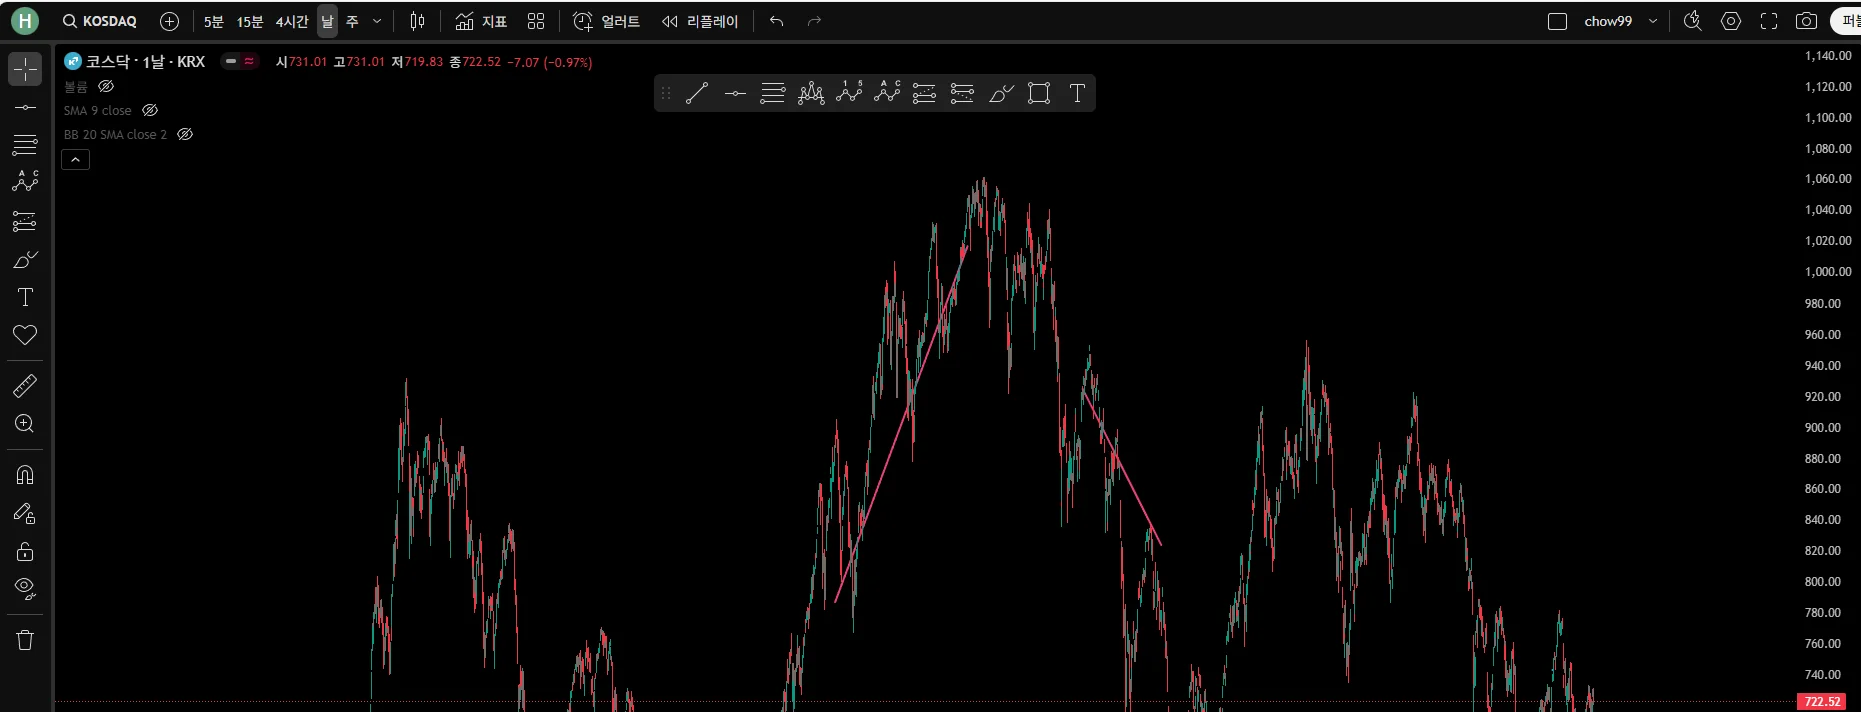Activate the zoom-in magnifier tool
1861x712 pixels.
(x=25, y=424)
